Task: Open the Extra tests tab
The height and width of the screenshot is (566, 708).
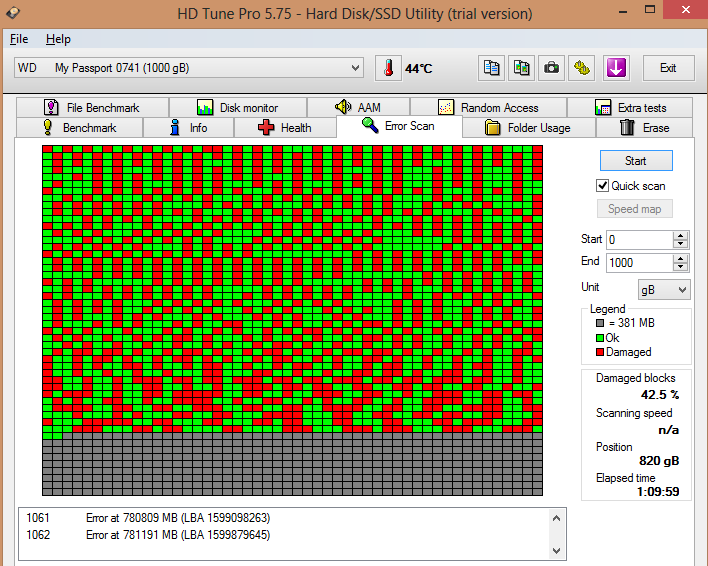Action: (x=630, y=107)
